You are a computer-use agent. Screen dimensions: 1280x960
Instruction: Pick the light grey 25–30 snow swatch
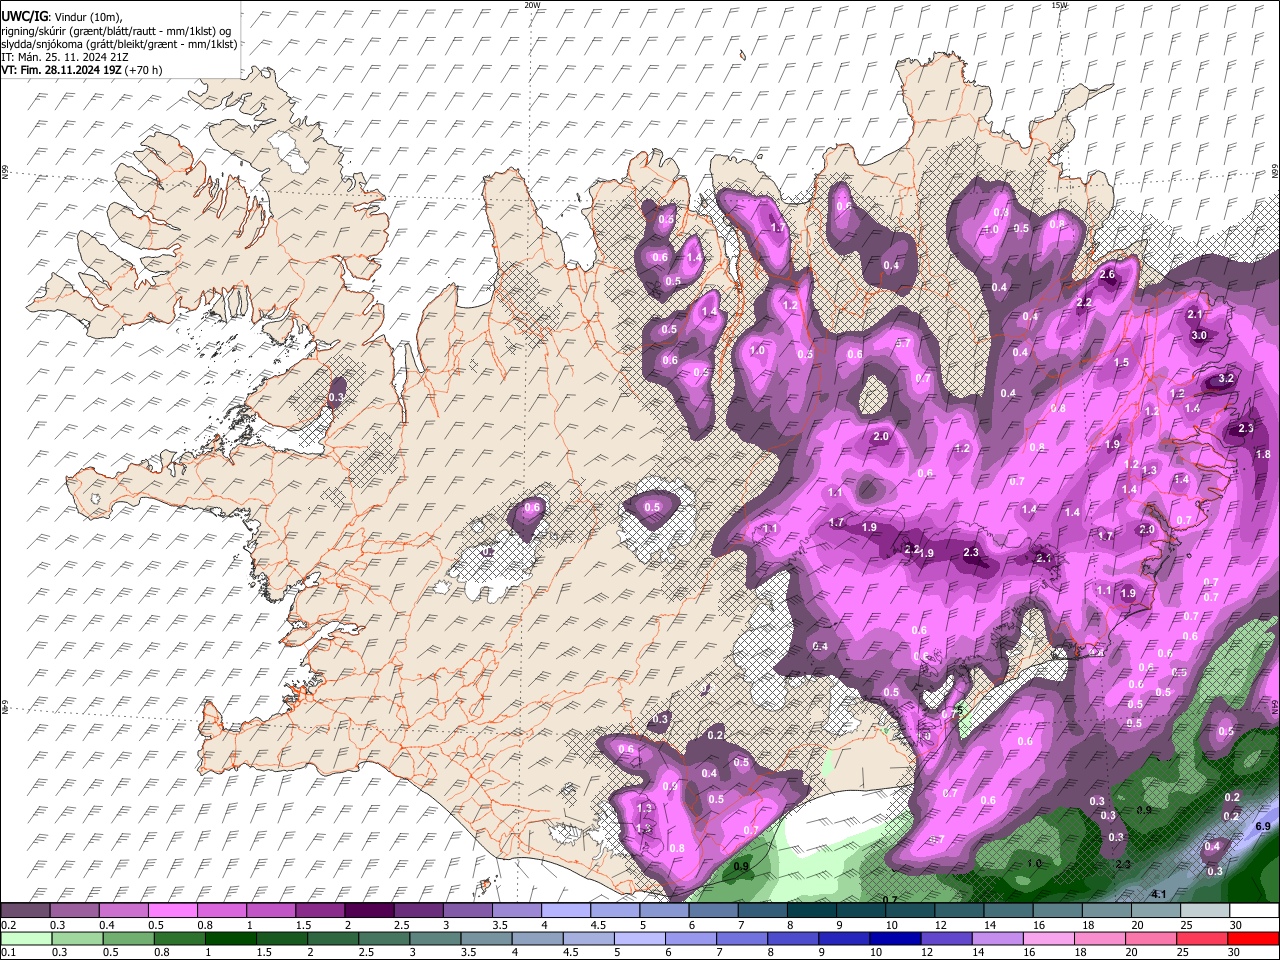[x=1205, y=911]
